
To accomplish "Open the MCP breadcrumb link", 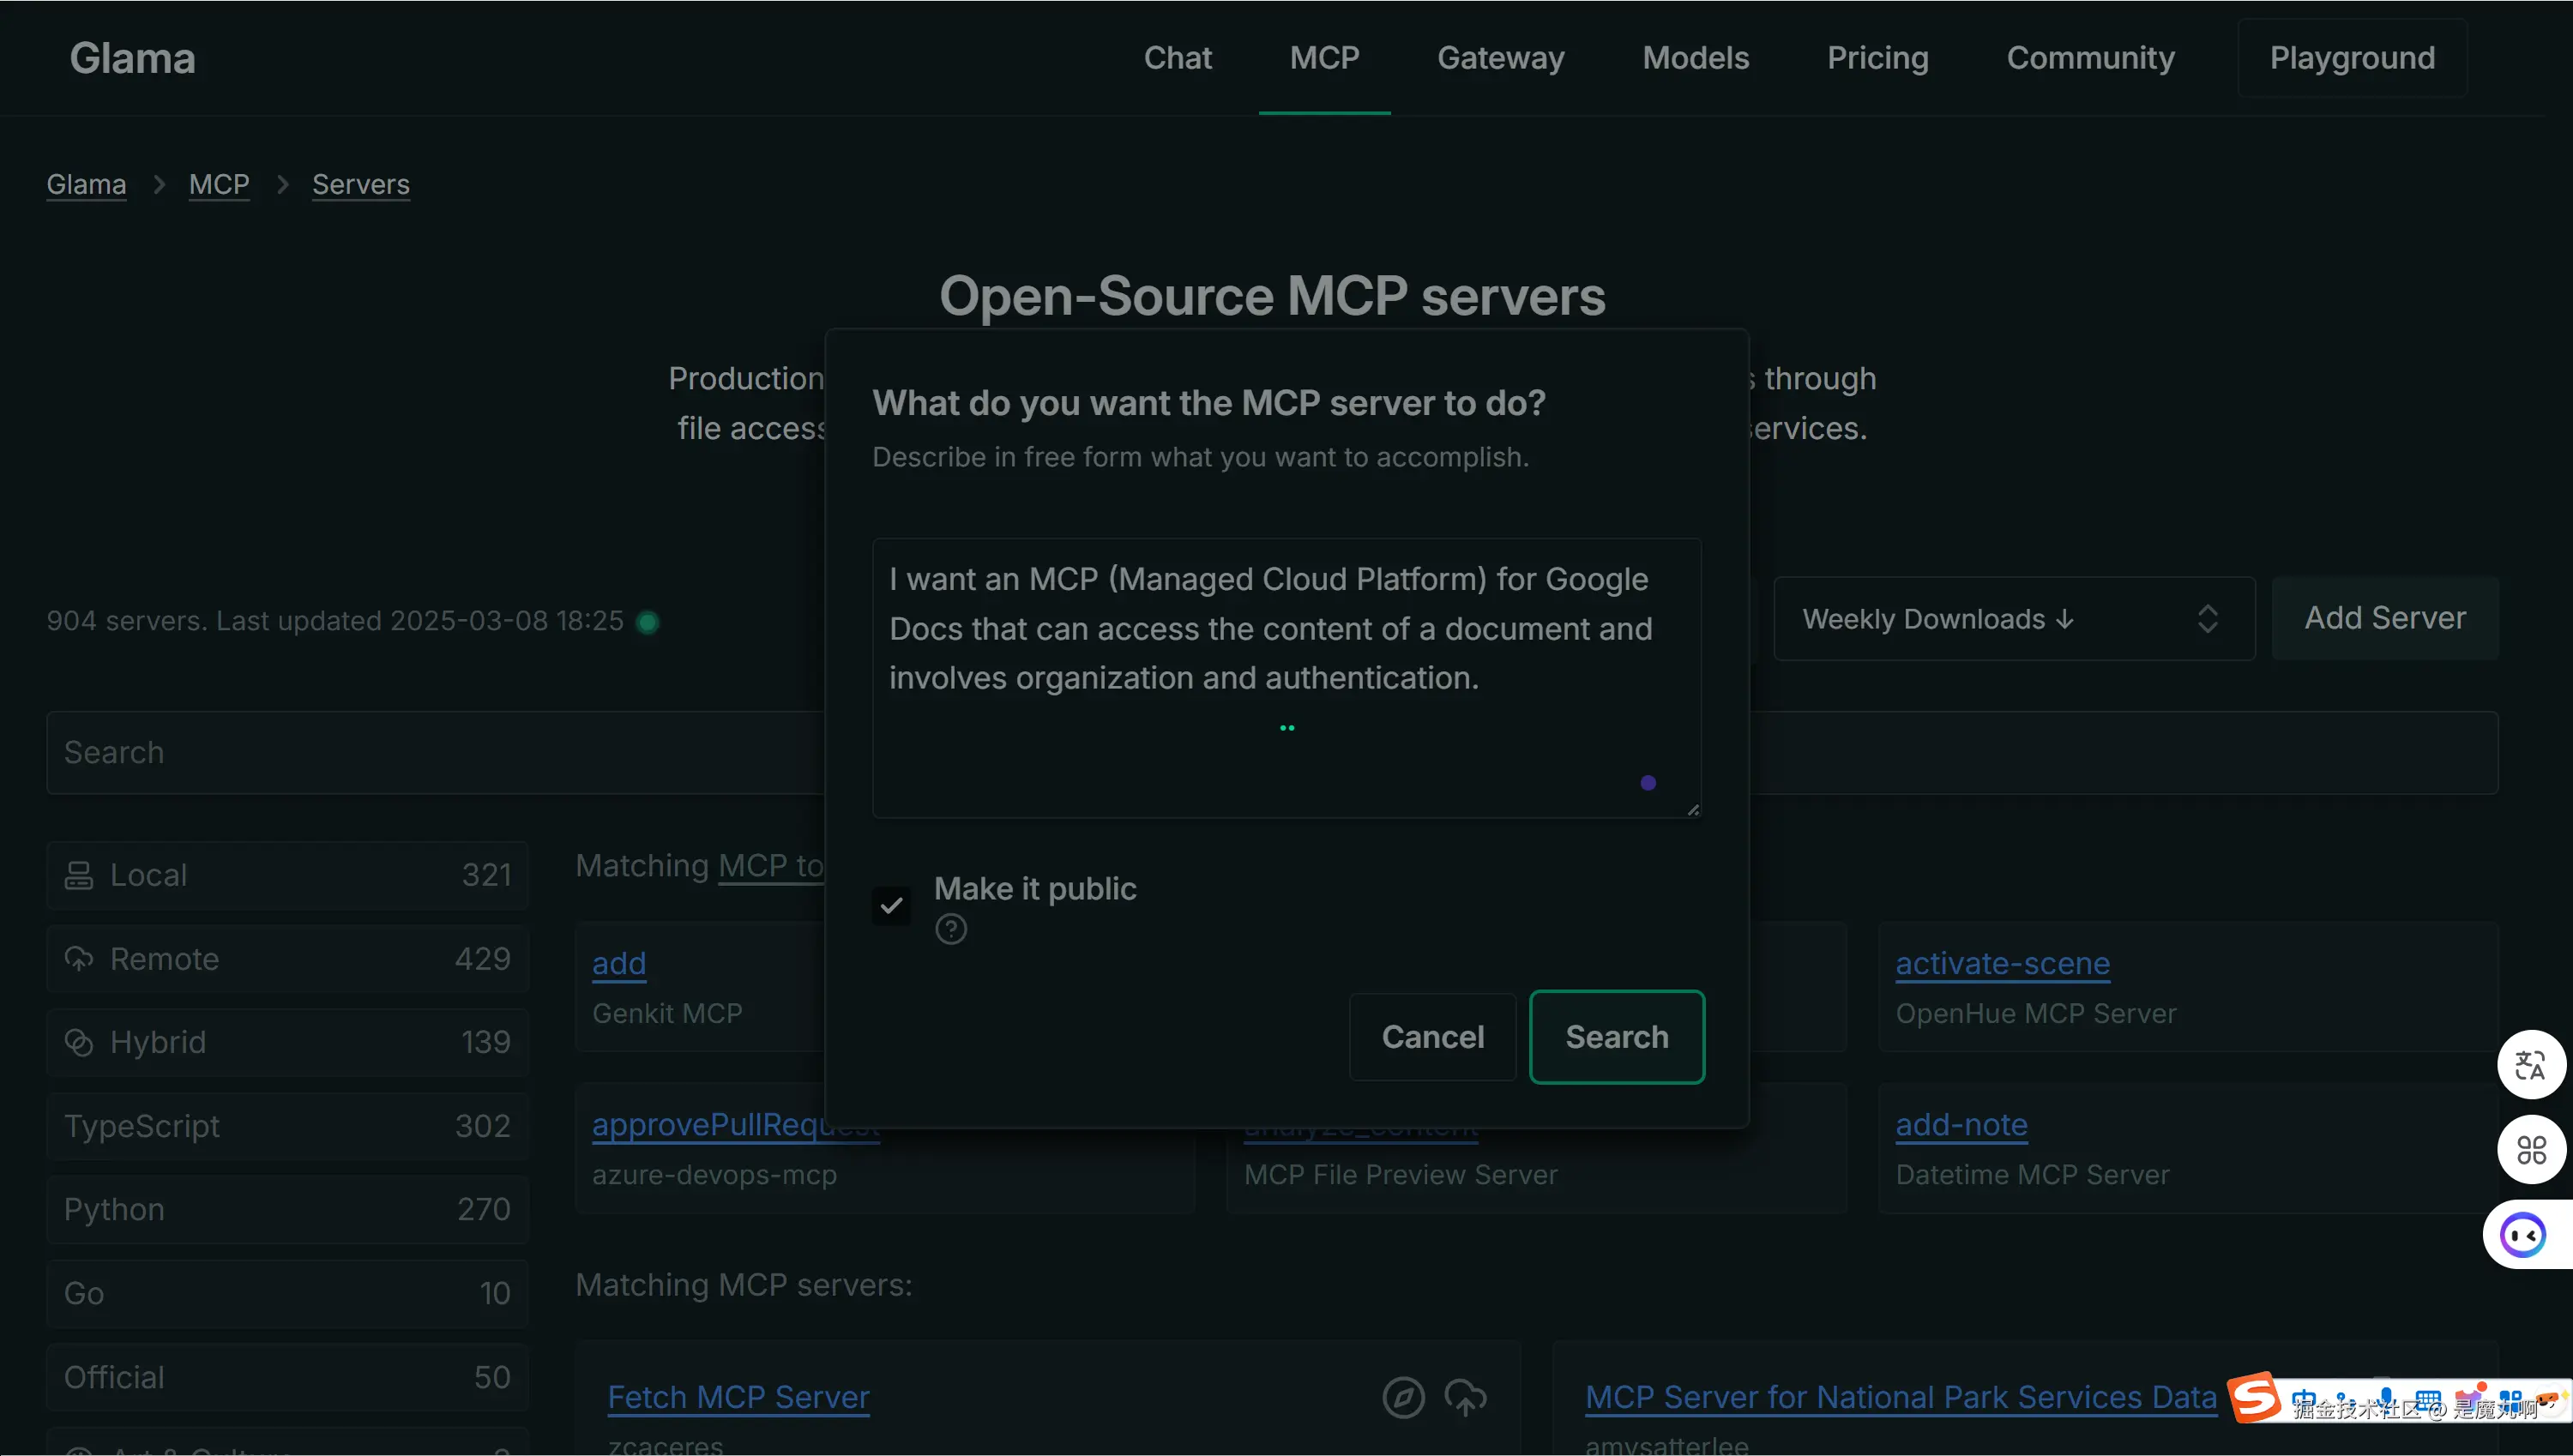I will click(x=219, y=184).
